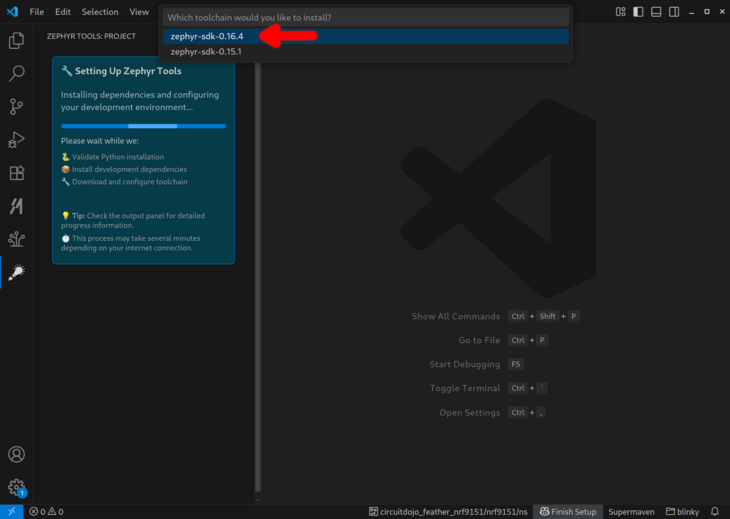Click Toggle Terminal shortcut hint
This screenshot has width=730, height=519.
pos(488,388)
